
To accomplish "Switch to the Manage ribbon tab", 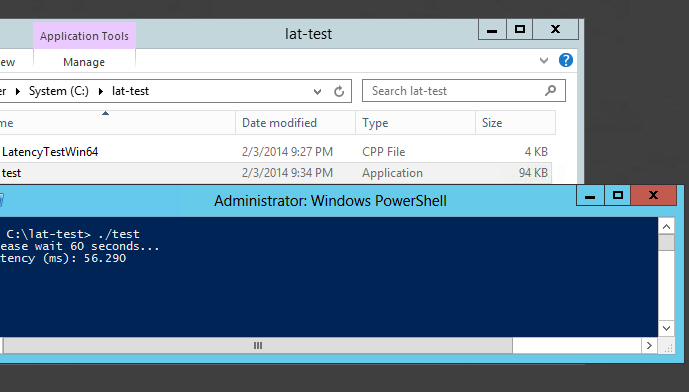I will [84, 62].
